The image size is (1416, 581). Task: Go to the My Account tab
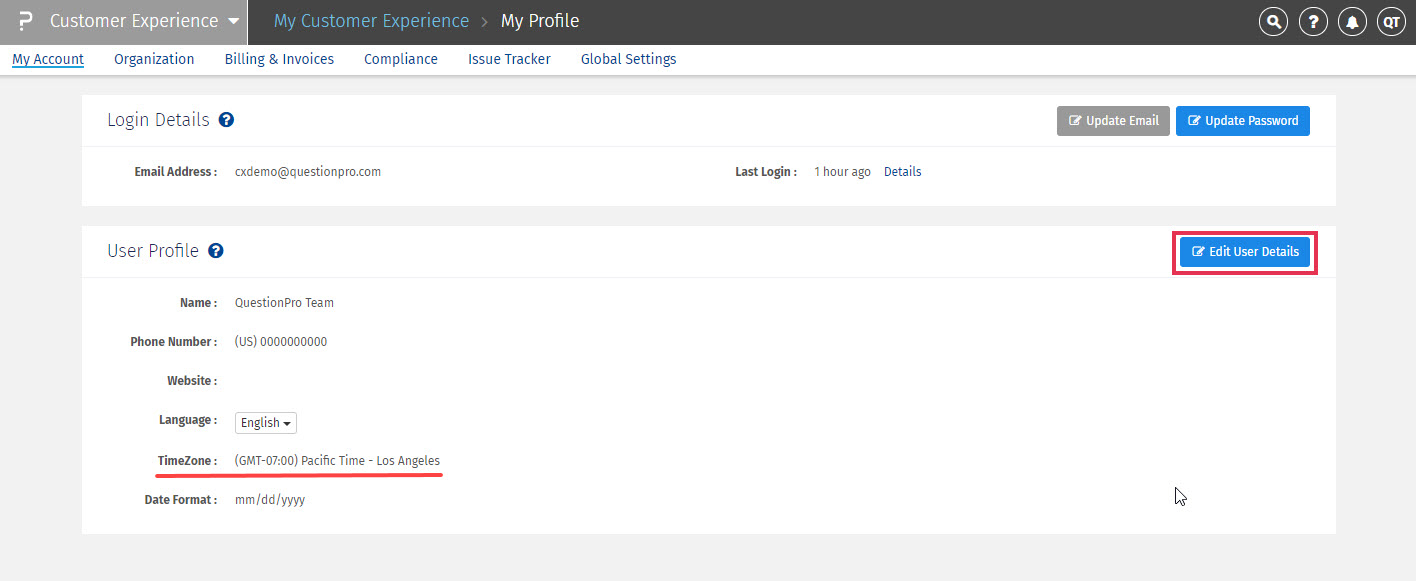coord(48,59)
